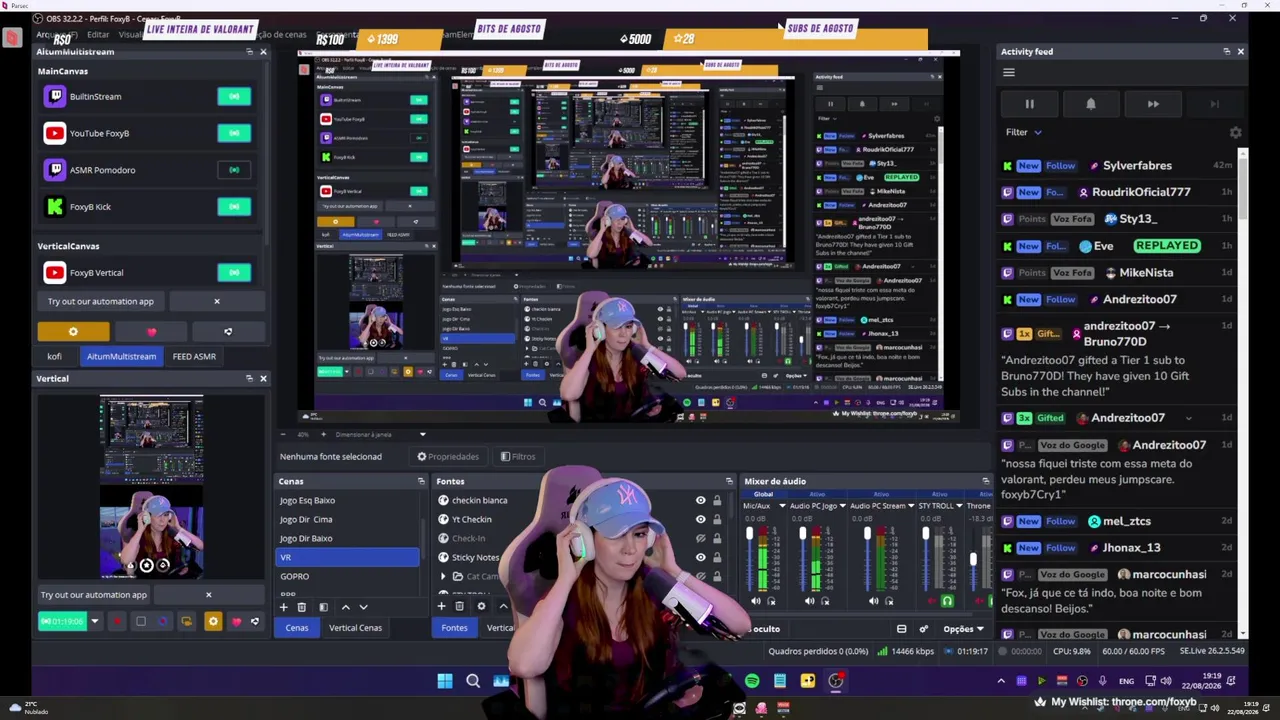Viewport: 1280px width, 720px height.
Task: Add a new source in Fontes panel
Action: pyautogui.click(x=442, y=606)
